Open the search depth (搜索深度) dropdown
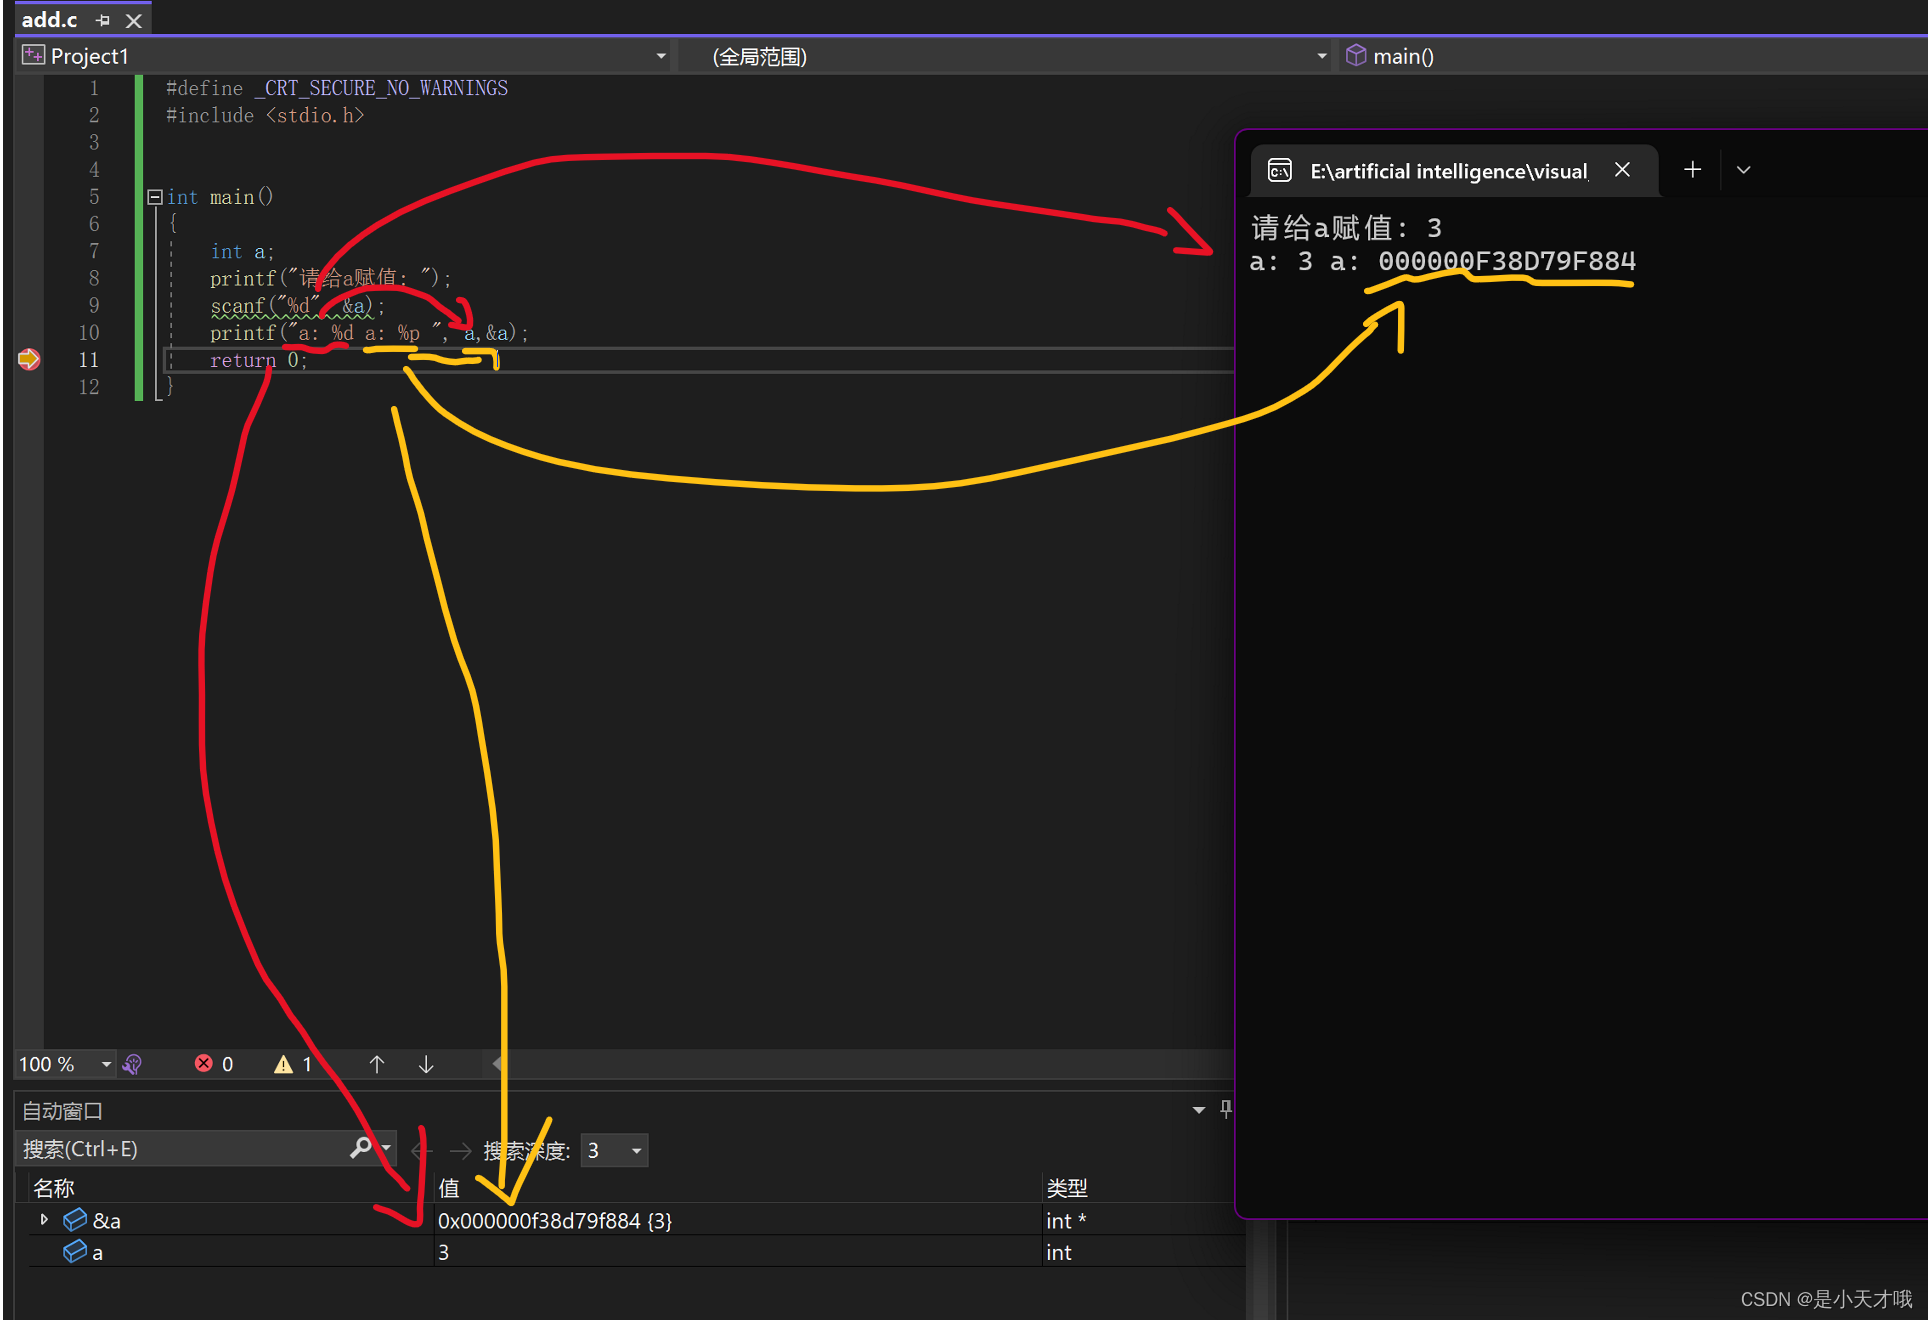 point(636,1151)
